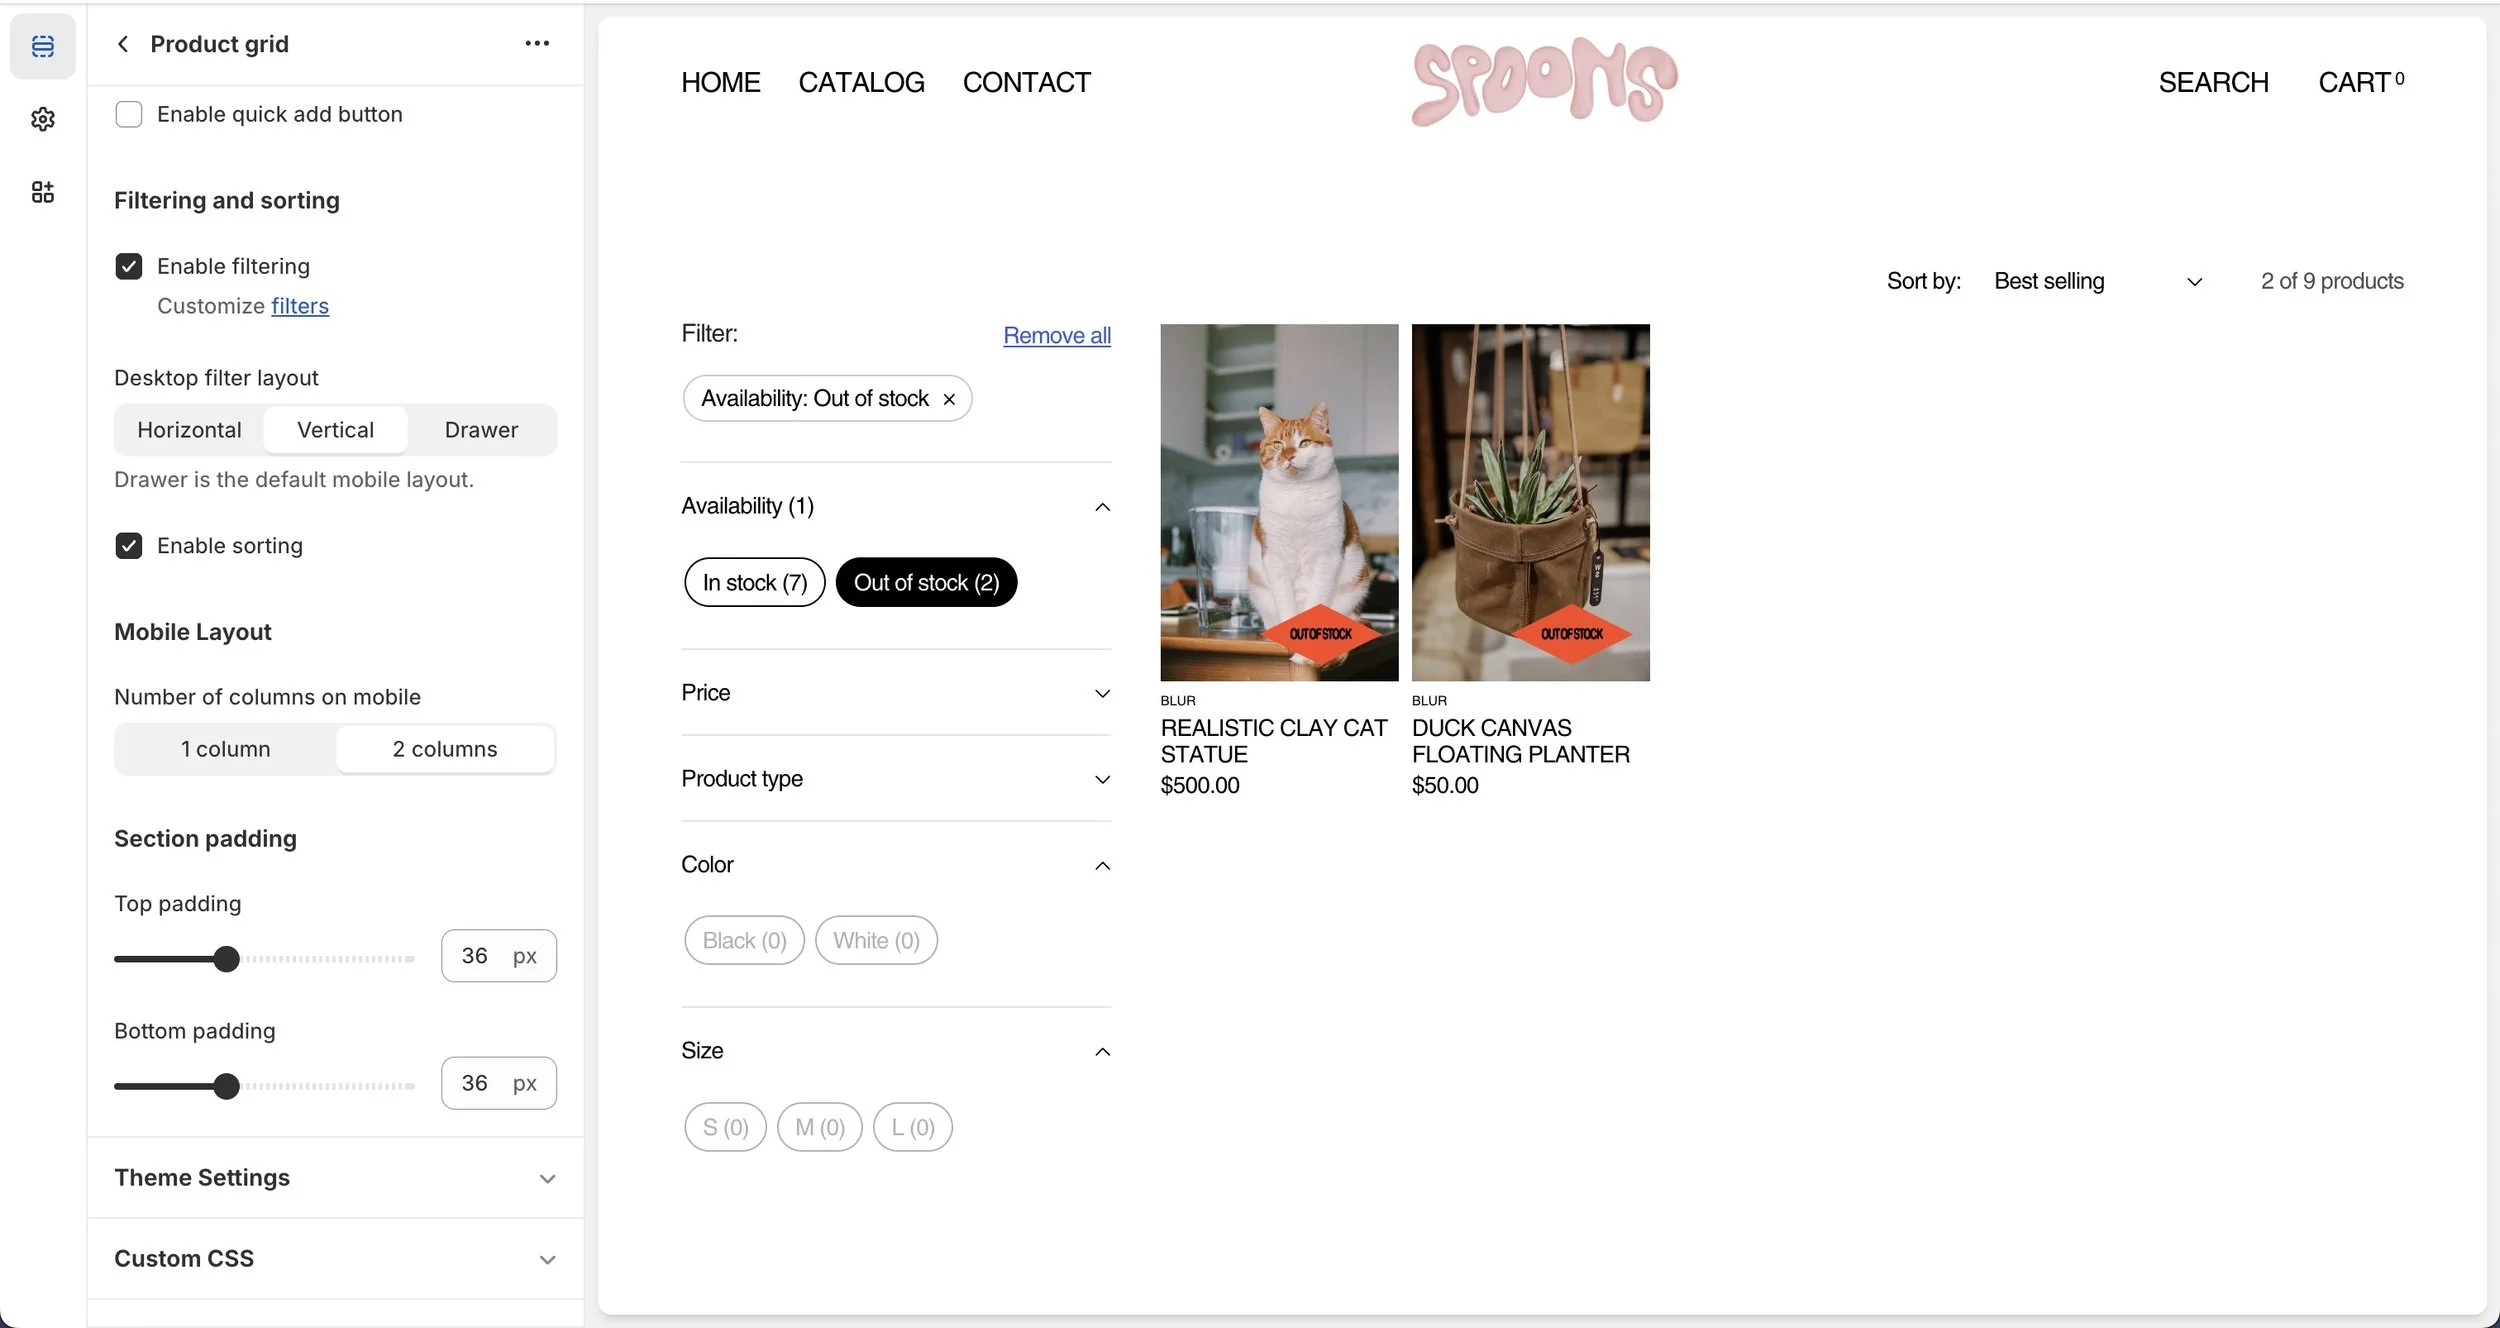Click the Top padding slider handle
This screenshot has height=1328, width=2500.
click(227, 959)
